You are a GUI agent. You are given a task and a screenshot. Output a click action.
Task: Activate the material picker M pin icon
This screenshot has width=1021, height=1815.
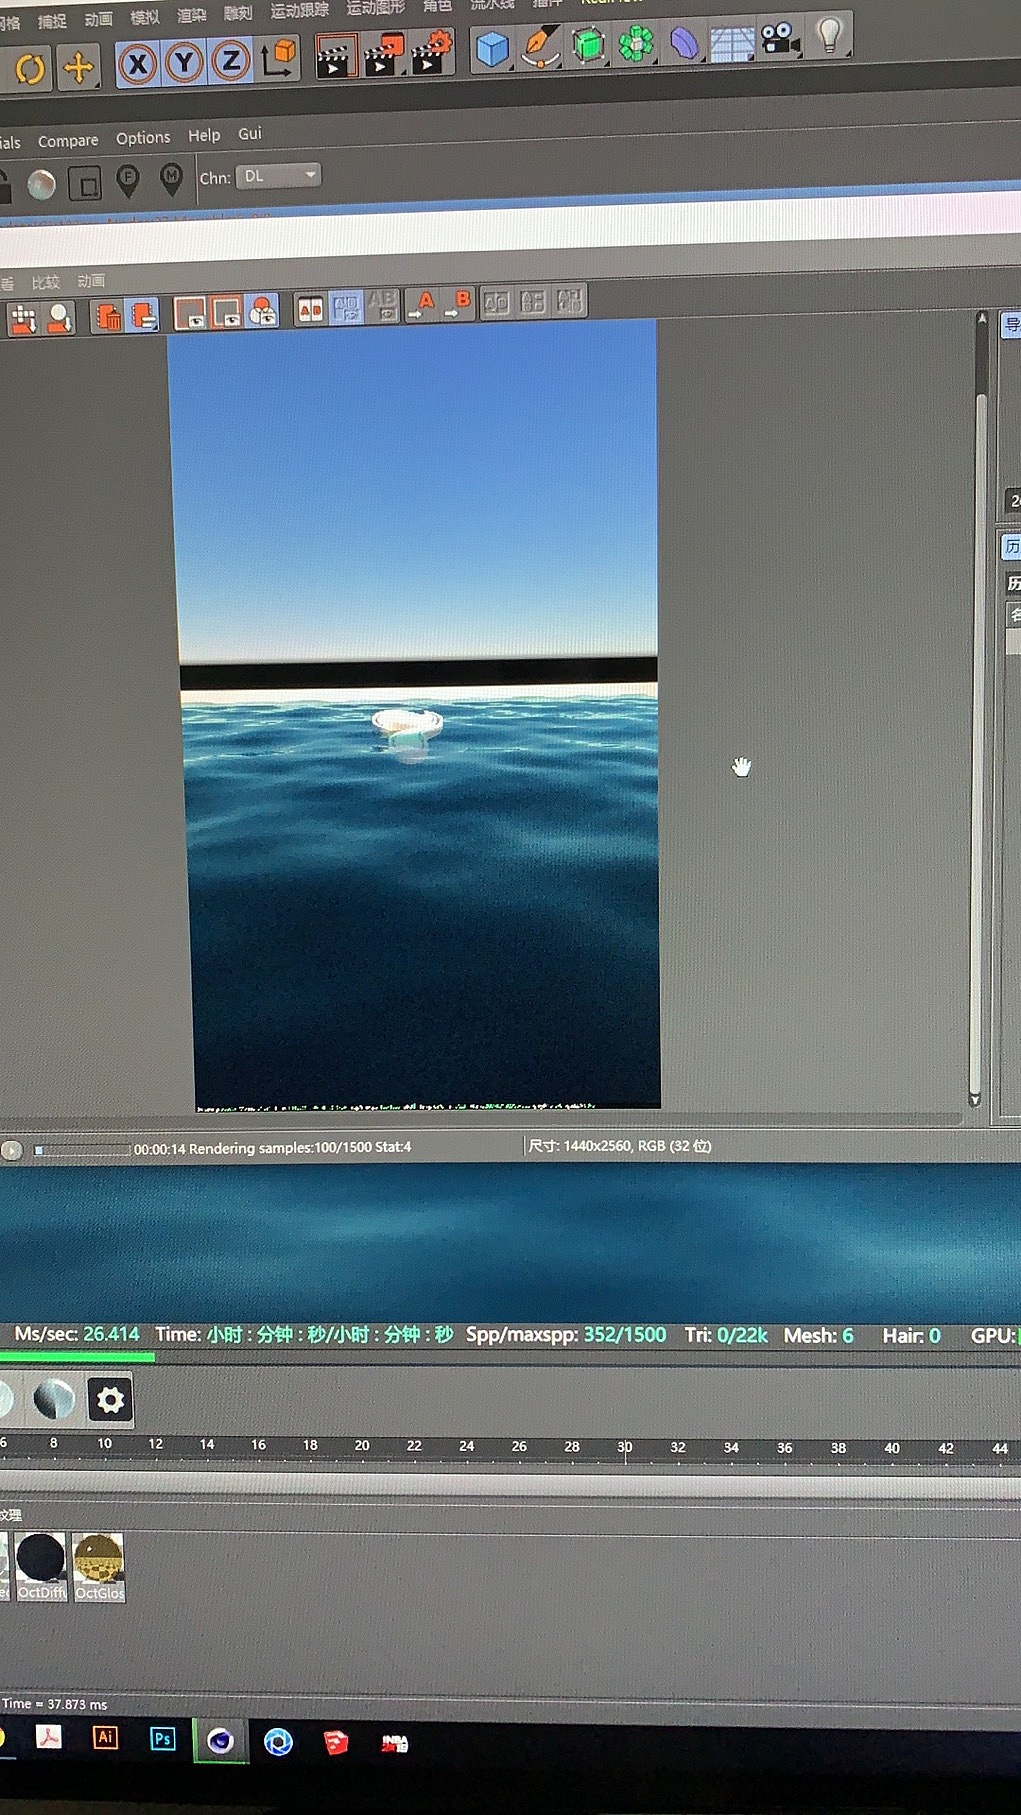[x=171, y=179]
